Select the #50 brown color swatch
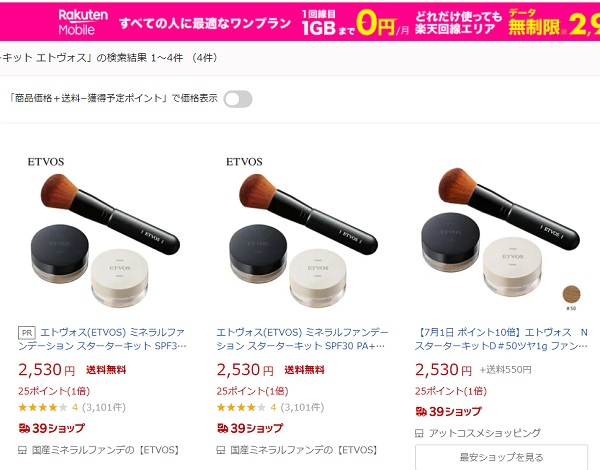The width and height of the screenshot is (600, 470). click(571, 294)
